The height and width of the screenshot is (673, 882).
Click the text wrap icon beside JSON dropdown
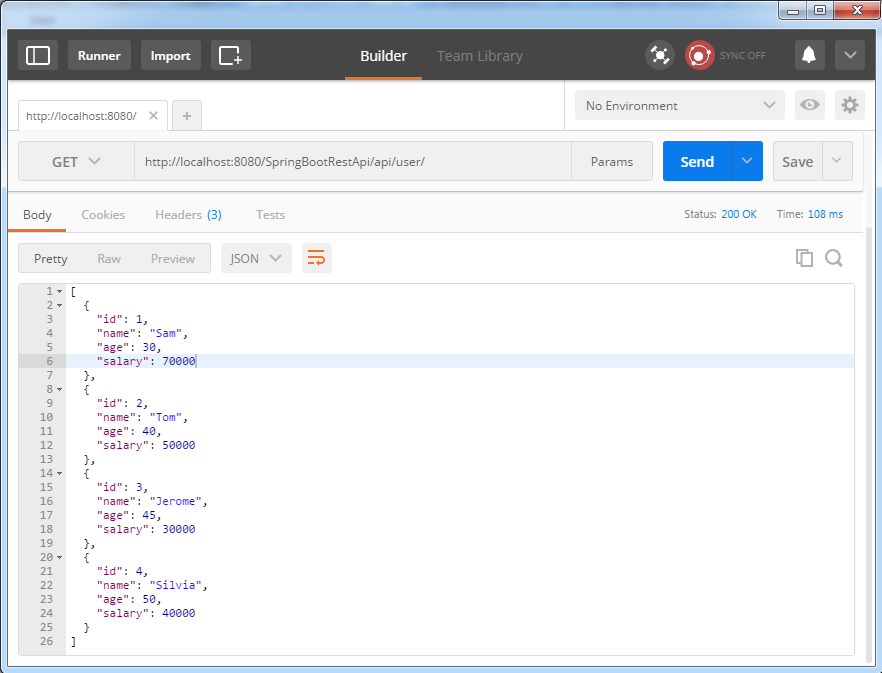(x=316, y=257)
